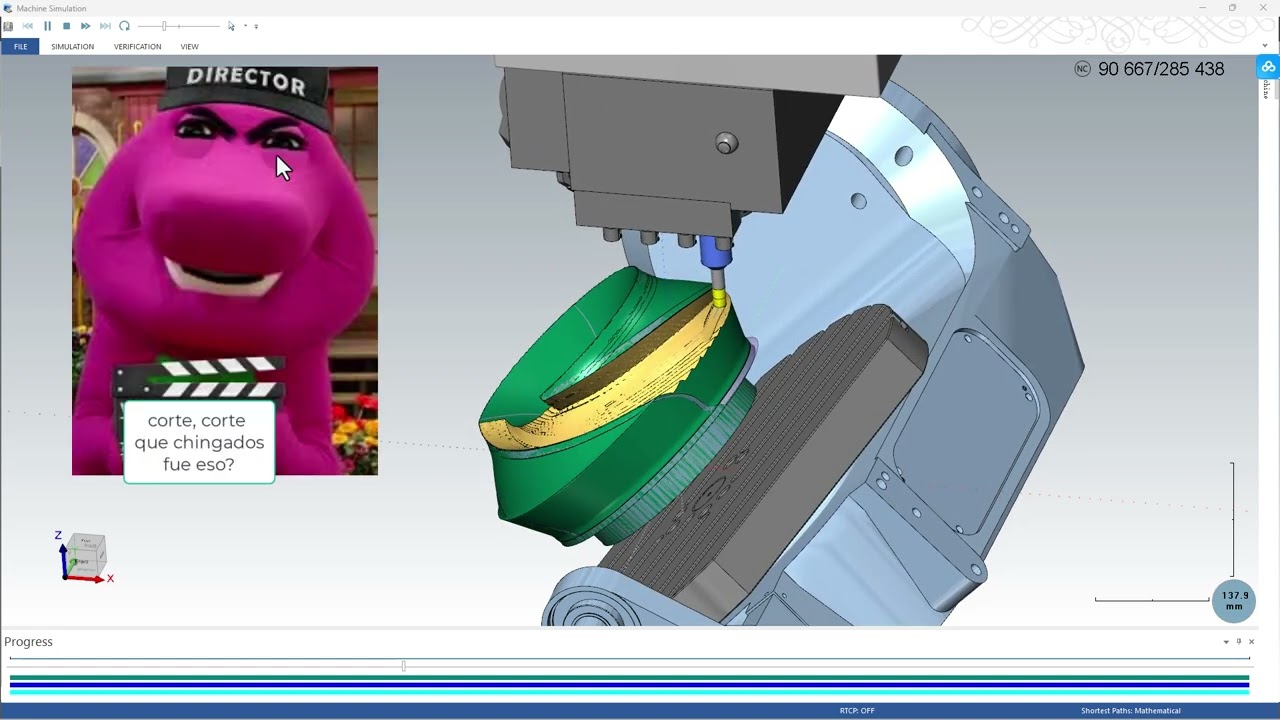The width and height of the screenshot is (1280, 720).
Task: Jump to previous operation with skip-back icon
Action: coord(28,26)
